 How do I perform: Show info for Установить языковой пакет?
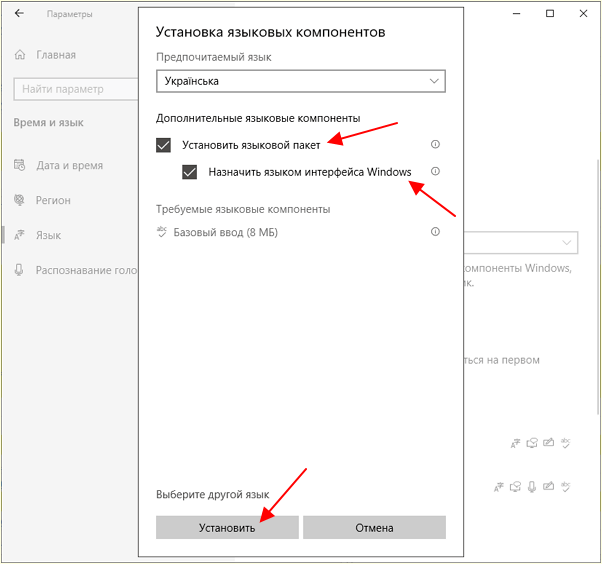tap(435, 144)
